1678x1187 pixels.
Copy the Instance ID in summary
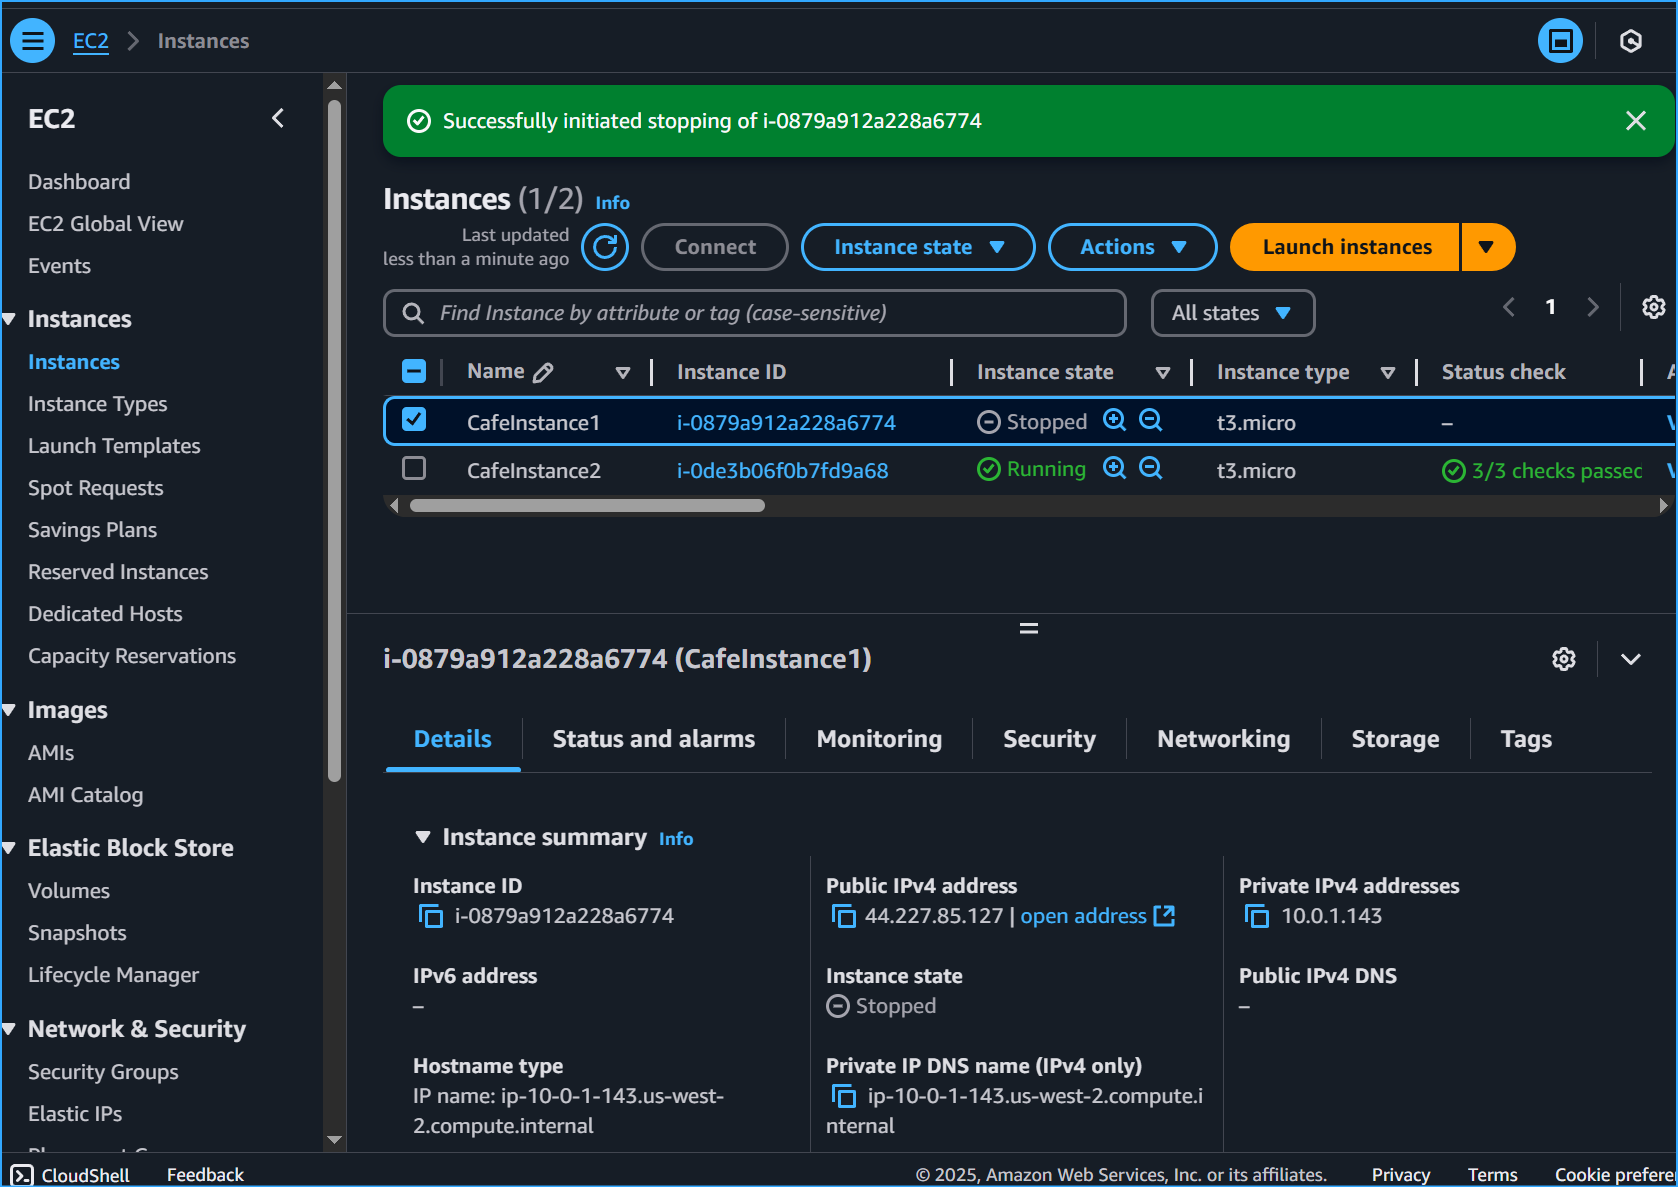(x=431, y=916)
